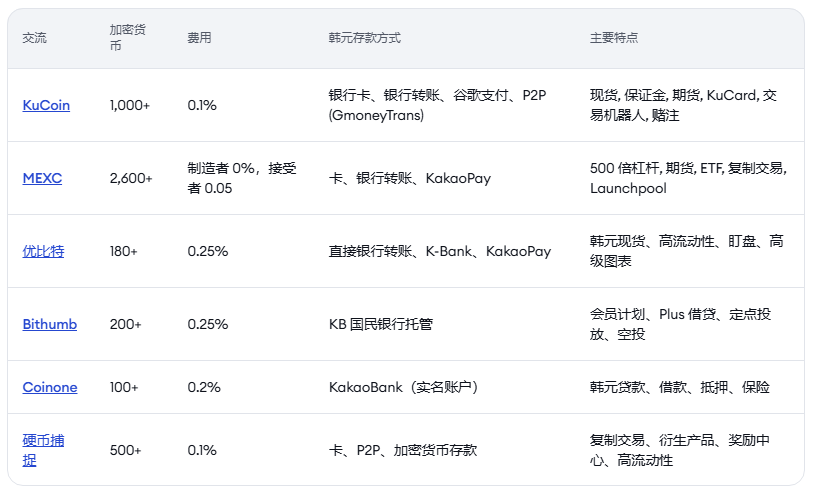The image size is (813, 492).
Task: Follow the Coinone exchange link
Action: click(50, 387)
